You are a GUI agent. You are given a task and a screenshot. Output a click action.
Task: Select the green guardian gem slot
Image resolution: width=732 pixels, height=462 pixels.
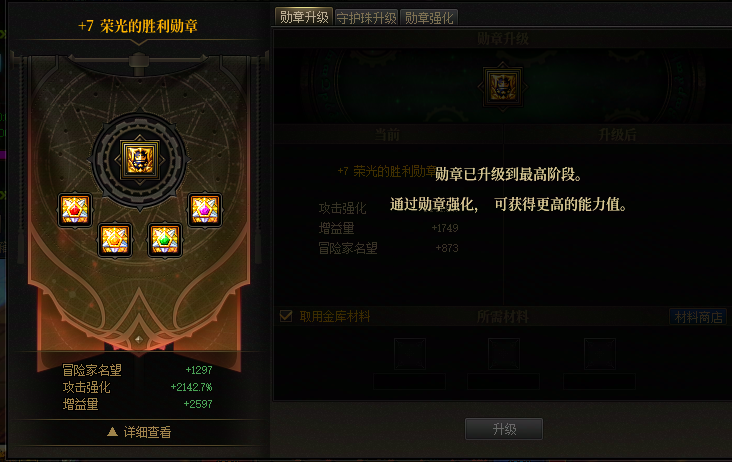[x=165, y=240]
